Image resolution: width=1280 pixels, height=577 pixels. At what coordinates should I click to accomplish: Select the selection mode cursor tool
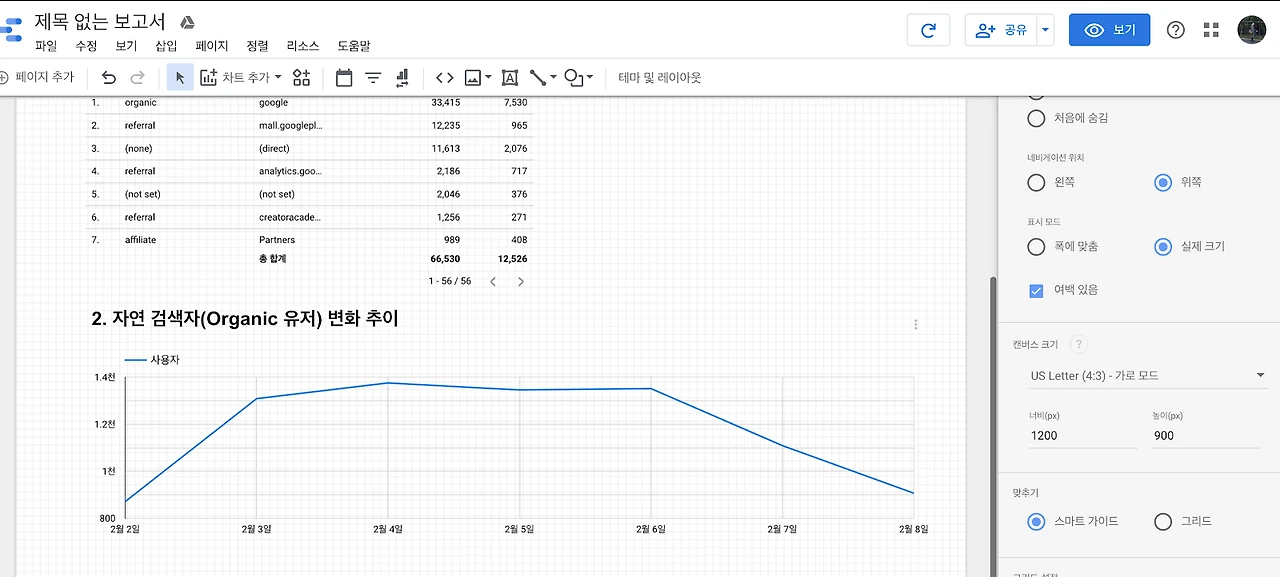coord(180,77)
